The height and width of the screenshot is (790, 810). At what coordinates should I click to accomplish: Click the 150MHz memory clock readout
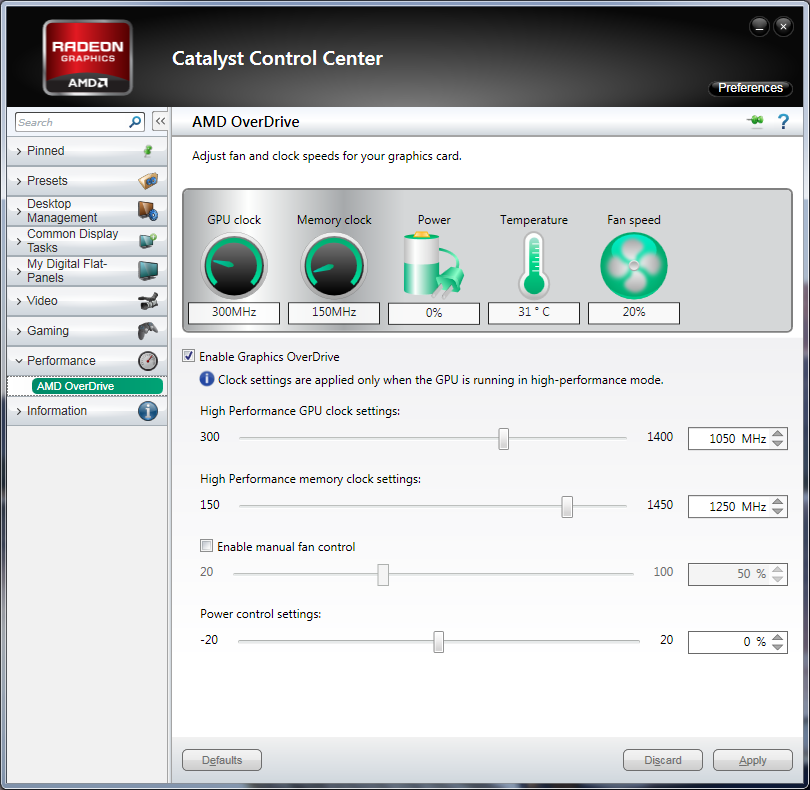coord(334,313)
